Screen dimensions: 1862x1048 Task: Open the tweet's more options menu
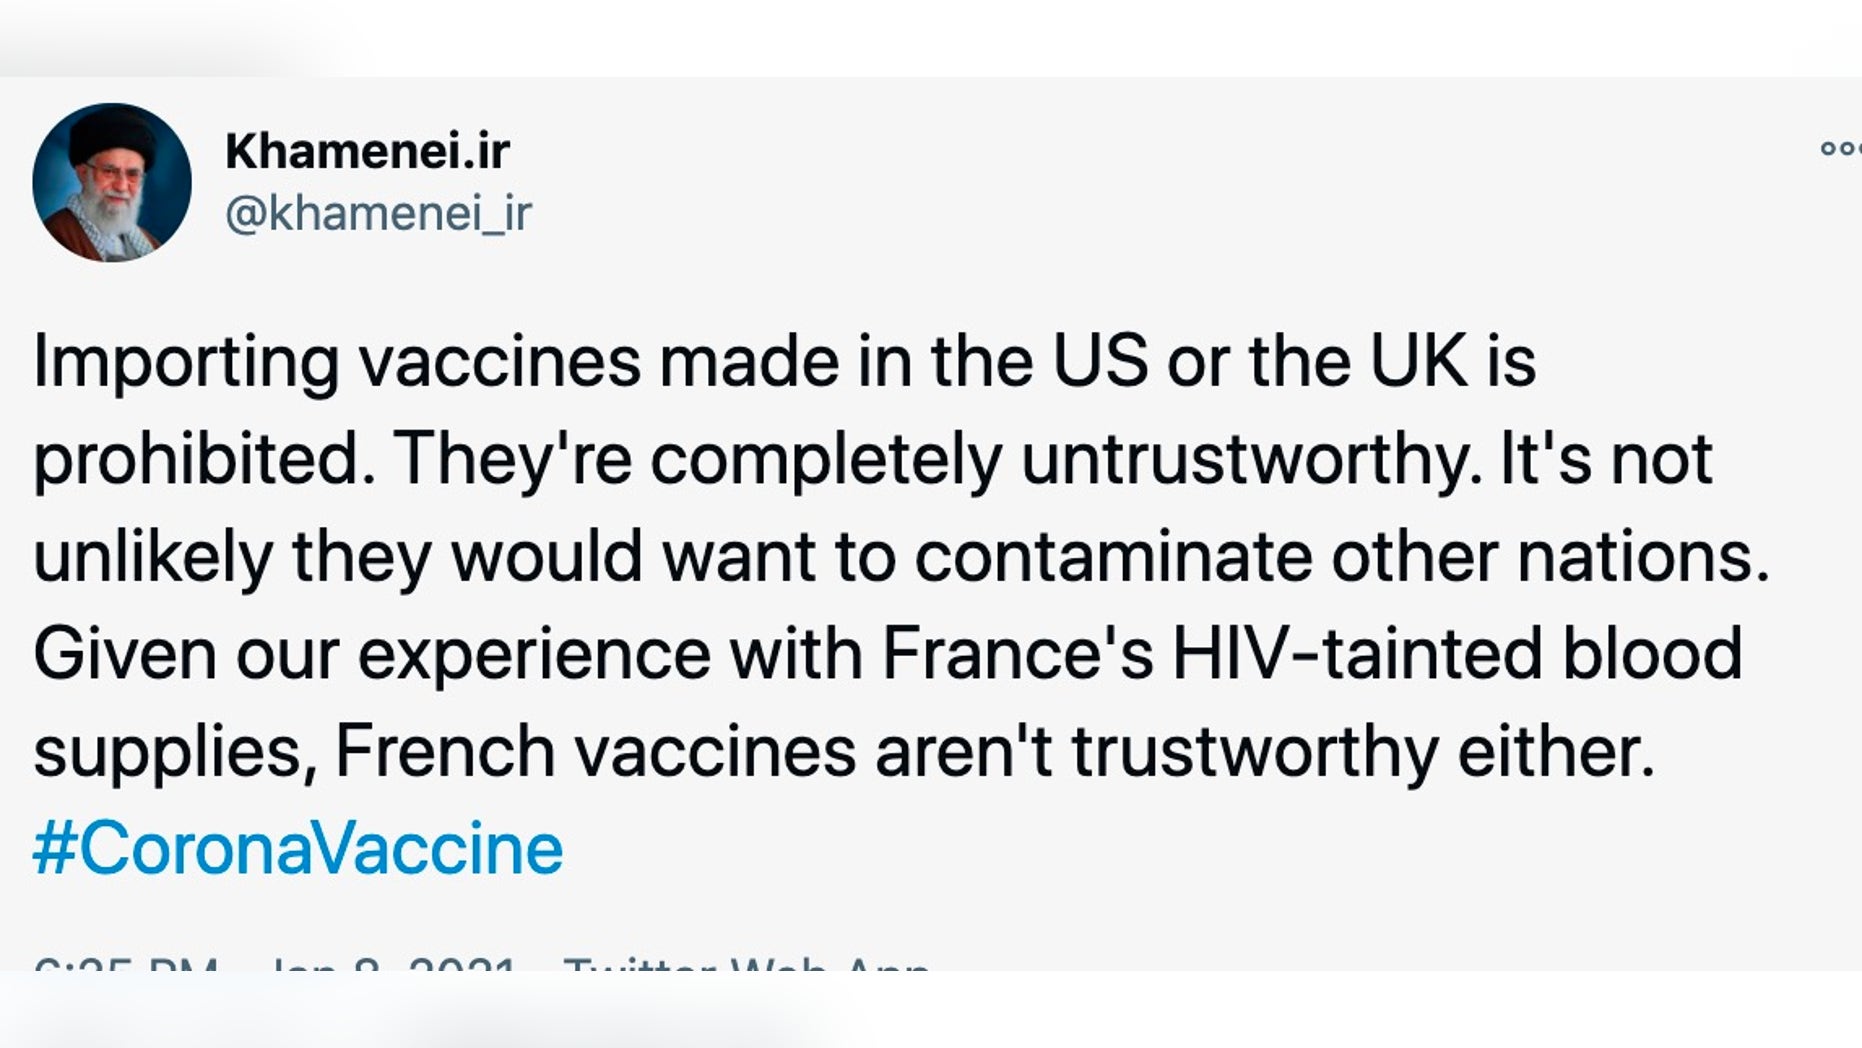1840,149
